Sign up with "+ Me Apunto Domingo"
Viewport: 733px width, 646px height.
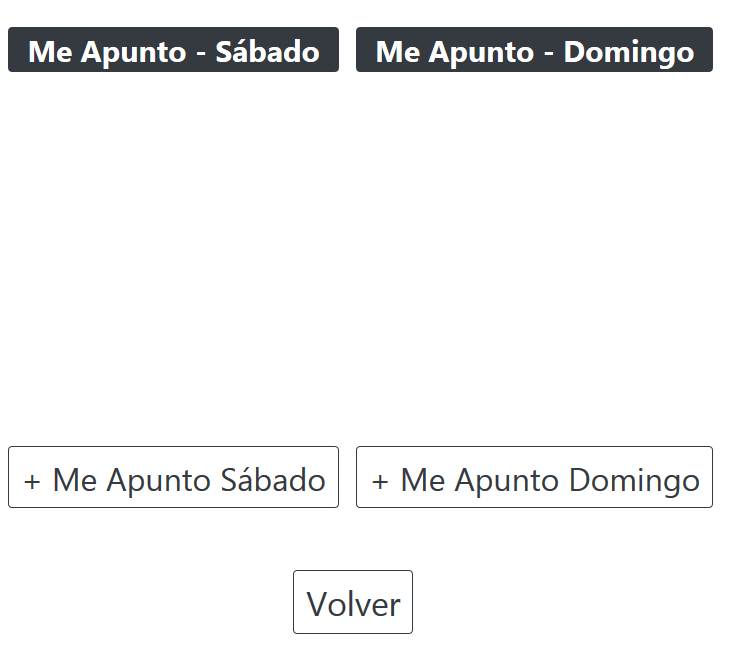[x=534, y=478]
